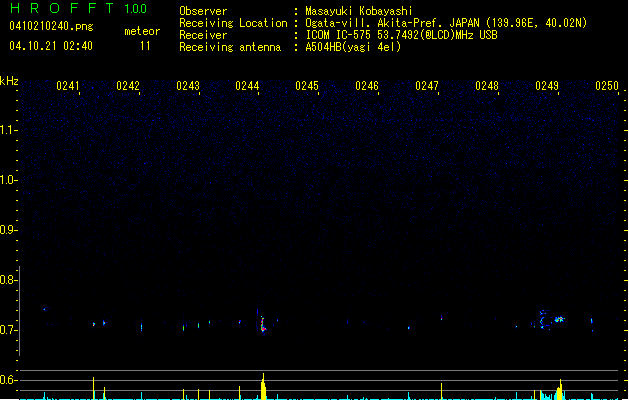
Task: Select the filename 0410210240.png
Action: tap(51, 26)
